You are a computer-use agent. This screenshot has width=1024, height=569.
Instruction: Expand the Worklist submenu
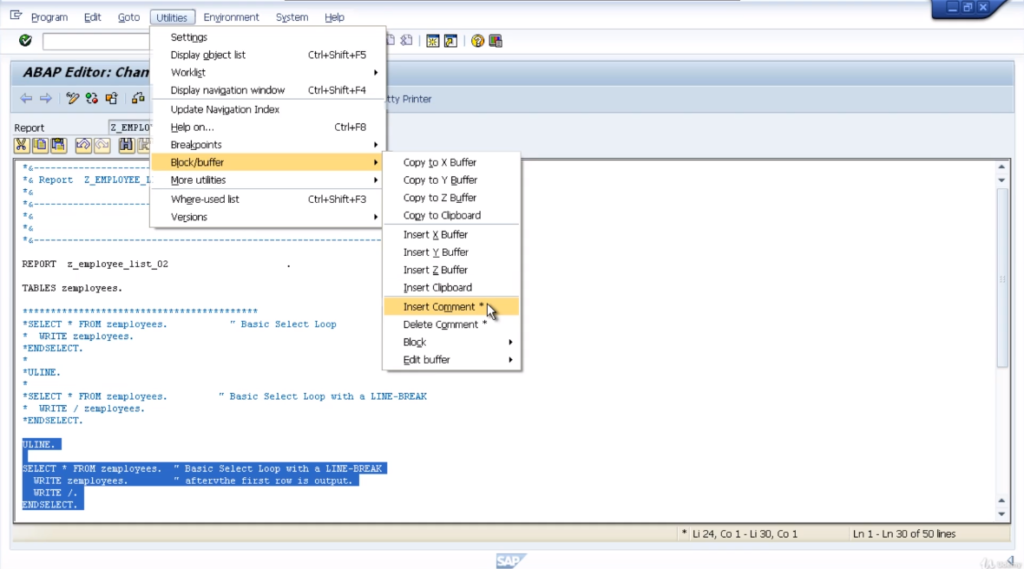coord(268,73)
